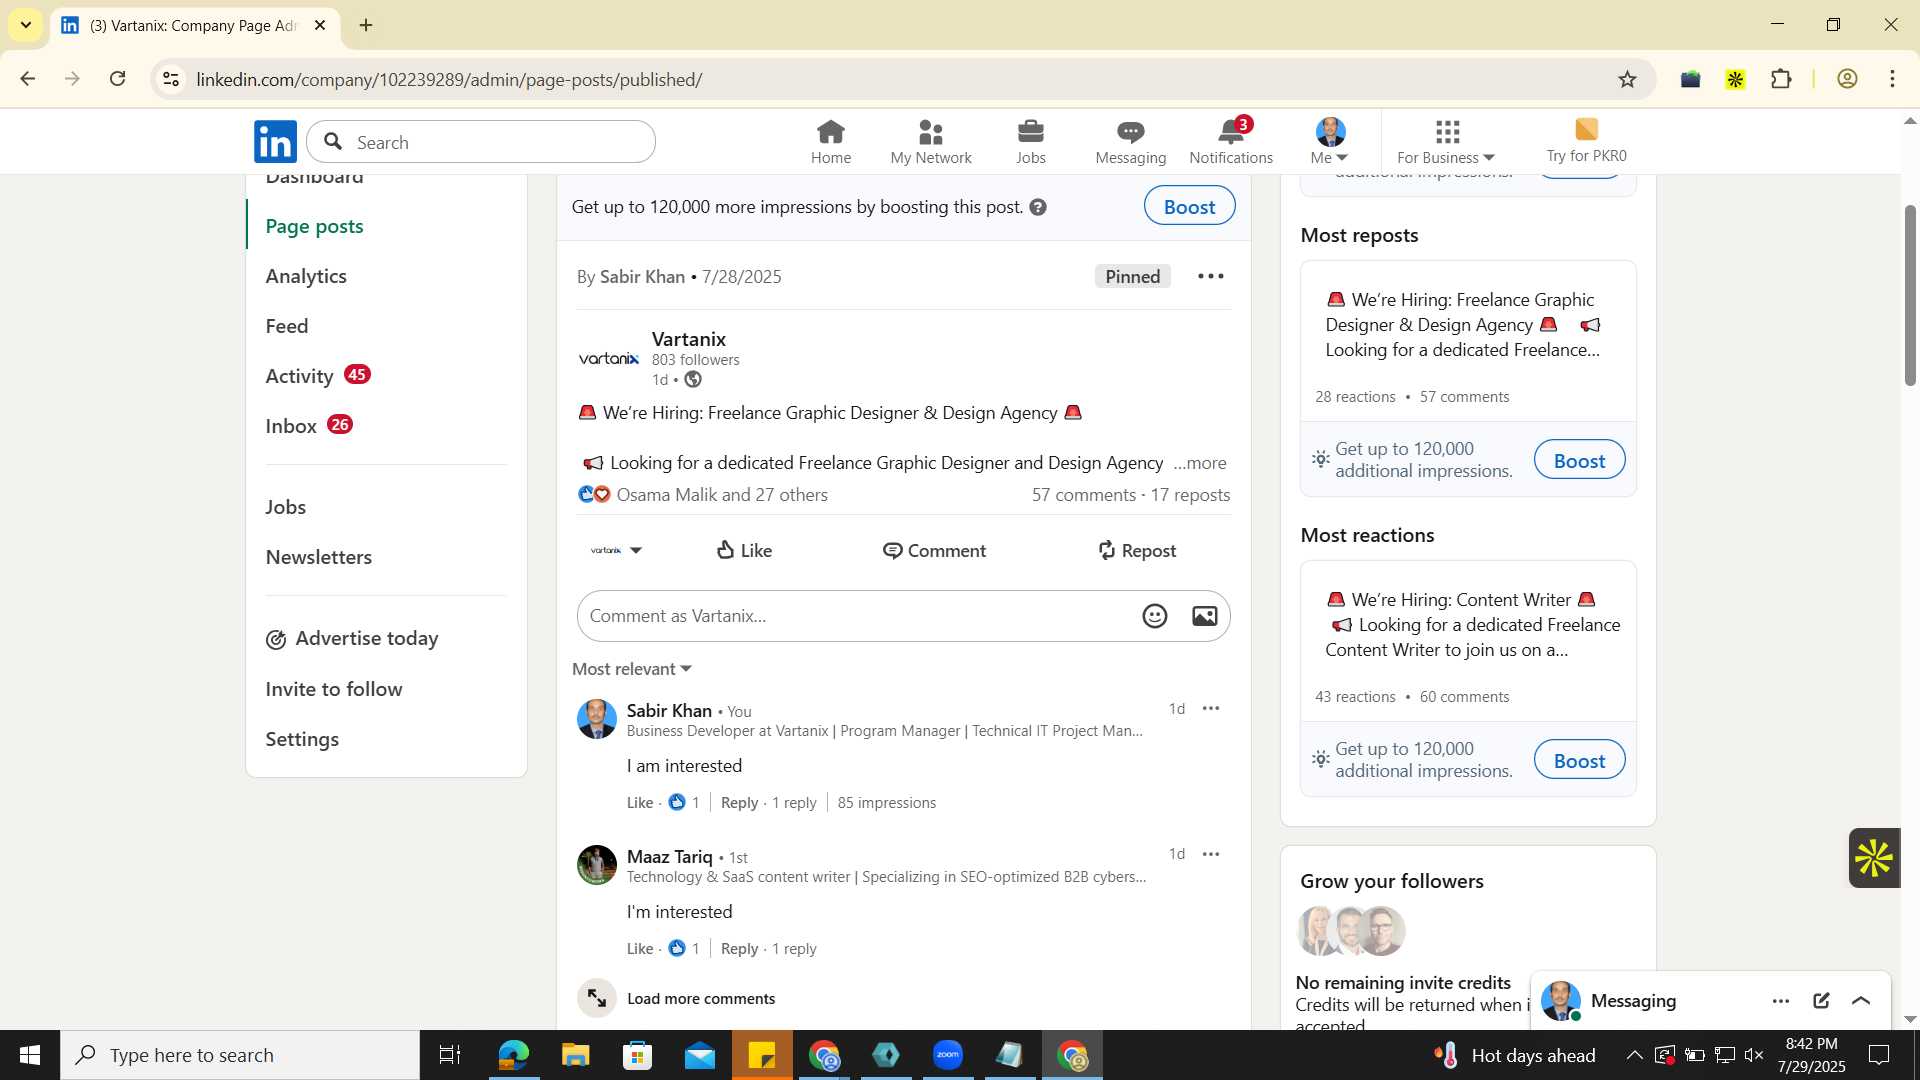Open page Settings in the sidebar
Viewport: 1920px width, 1080px height.
(302, 739)
